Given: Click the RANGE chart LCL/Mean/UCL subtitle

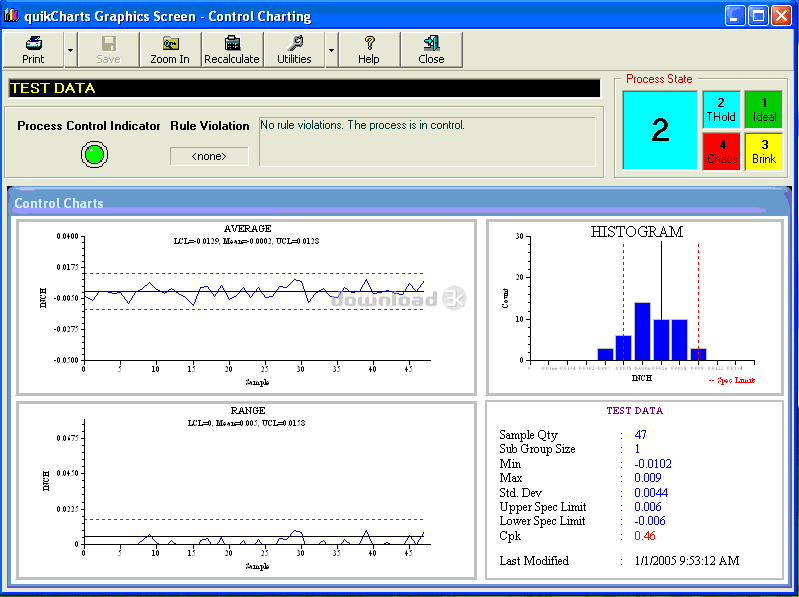Looking at the screenshot, I should [x=247, y=423].
